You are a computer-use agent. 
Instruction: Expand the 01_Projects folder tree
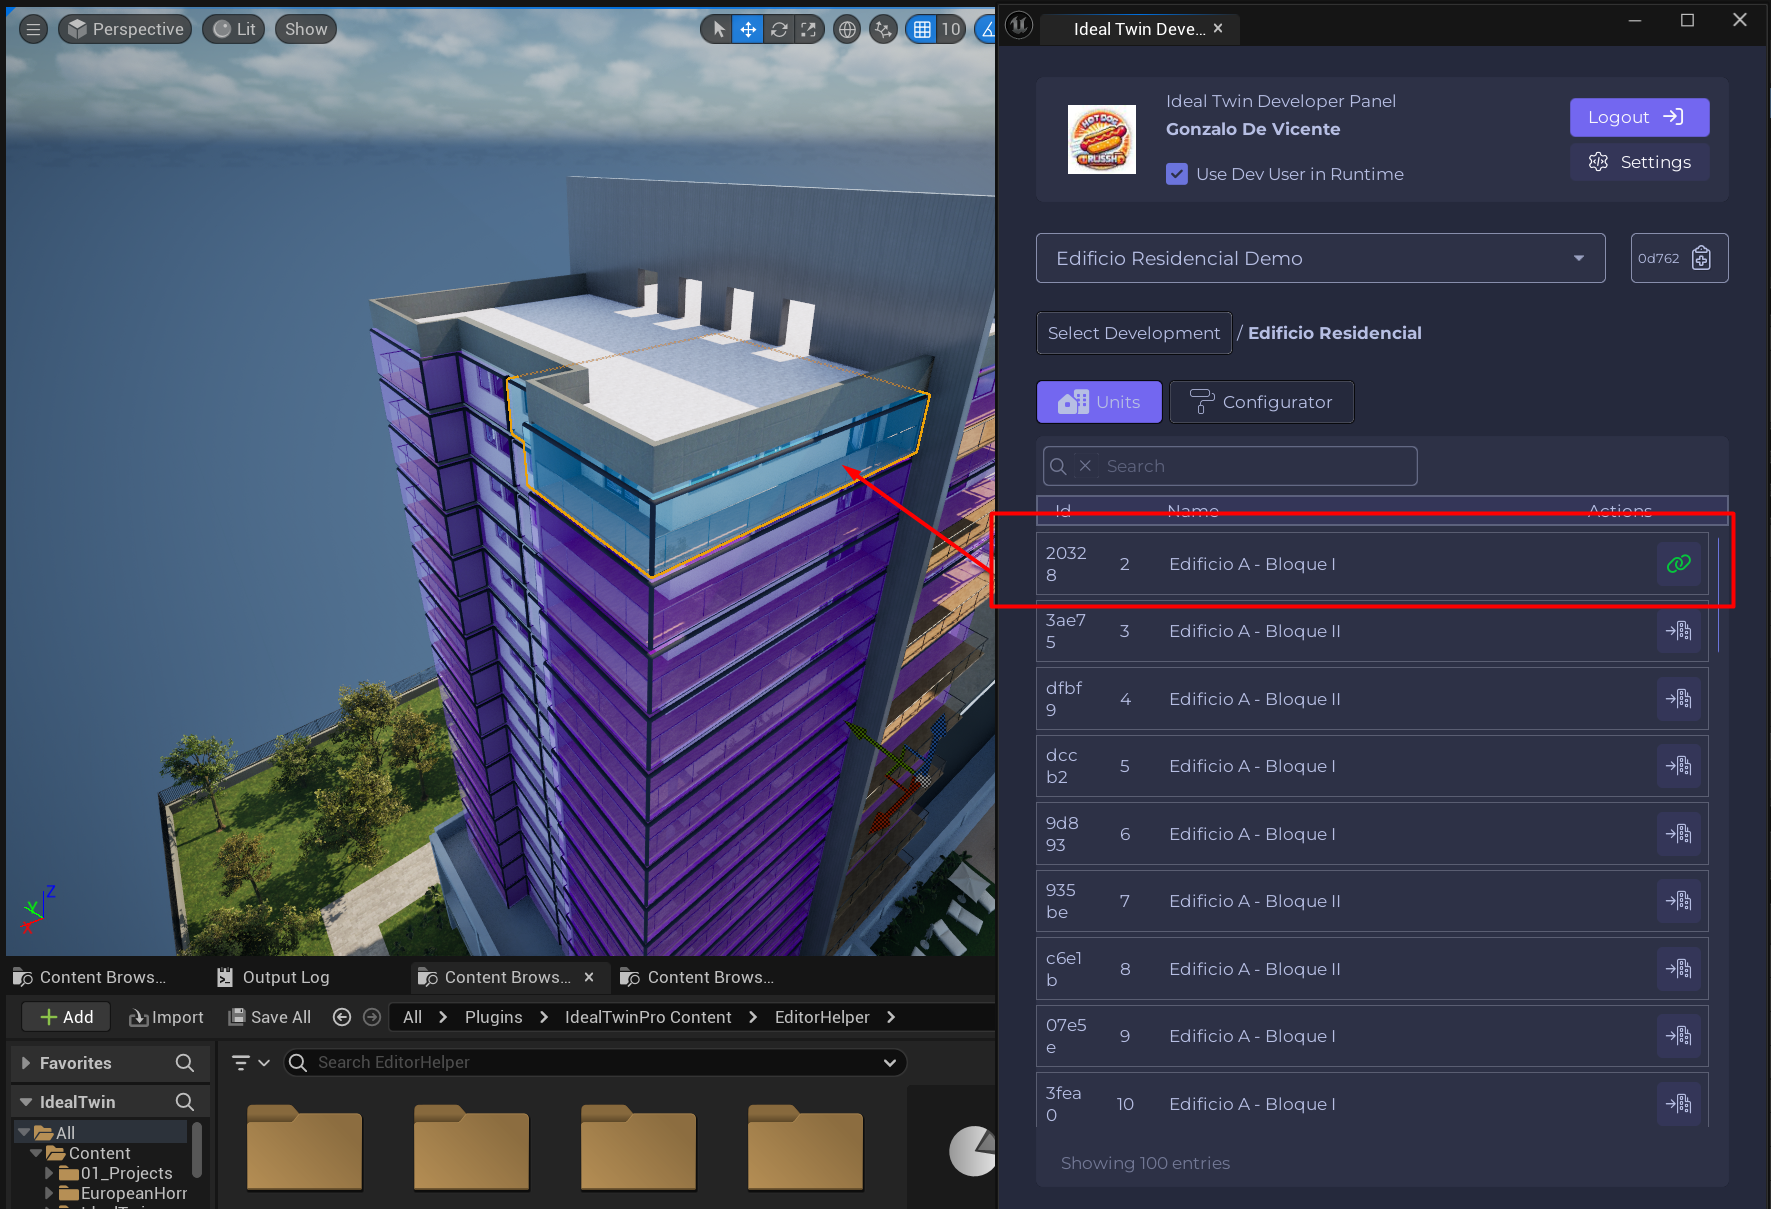click(49, 1173)
